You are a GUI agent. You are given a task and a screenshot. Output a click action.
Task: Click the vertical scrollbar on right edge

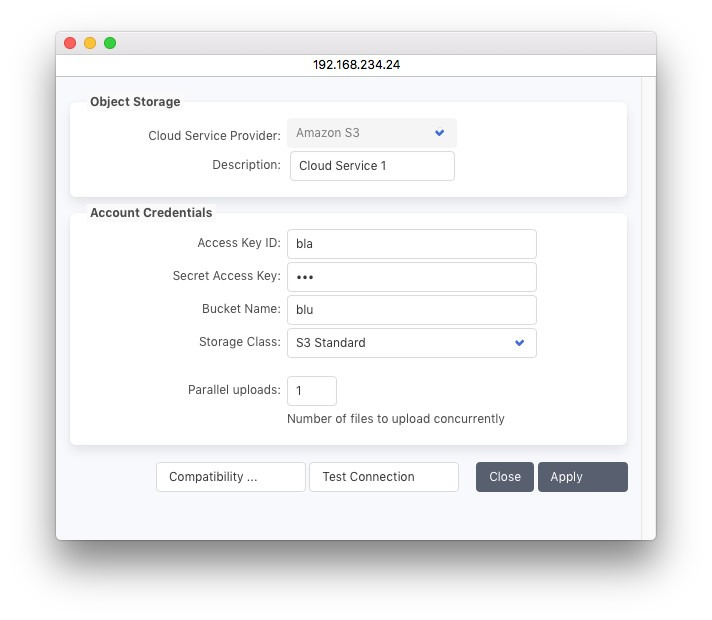click(648, 300)
